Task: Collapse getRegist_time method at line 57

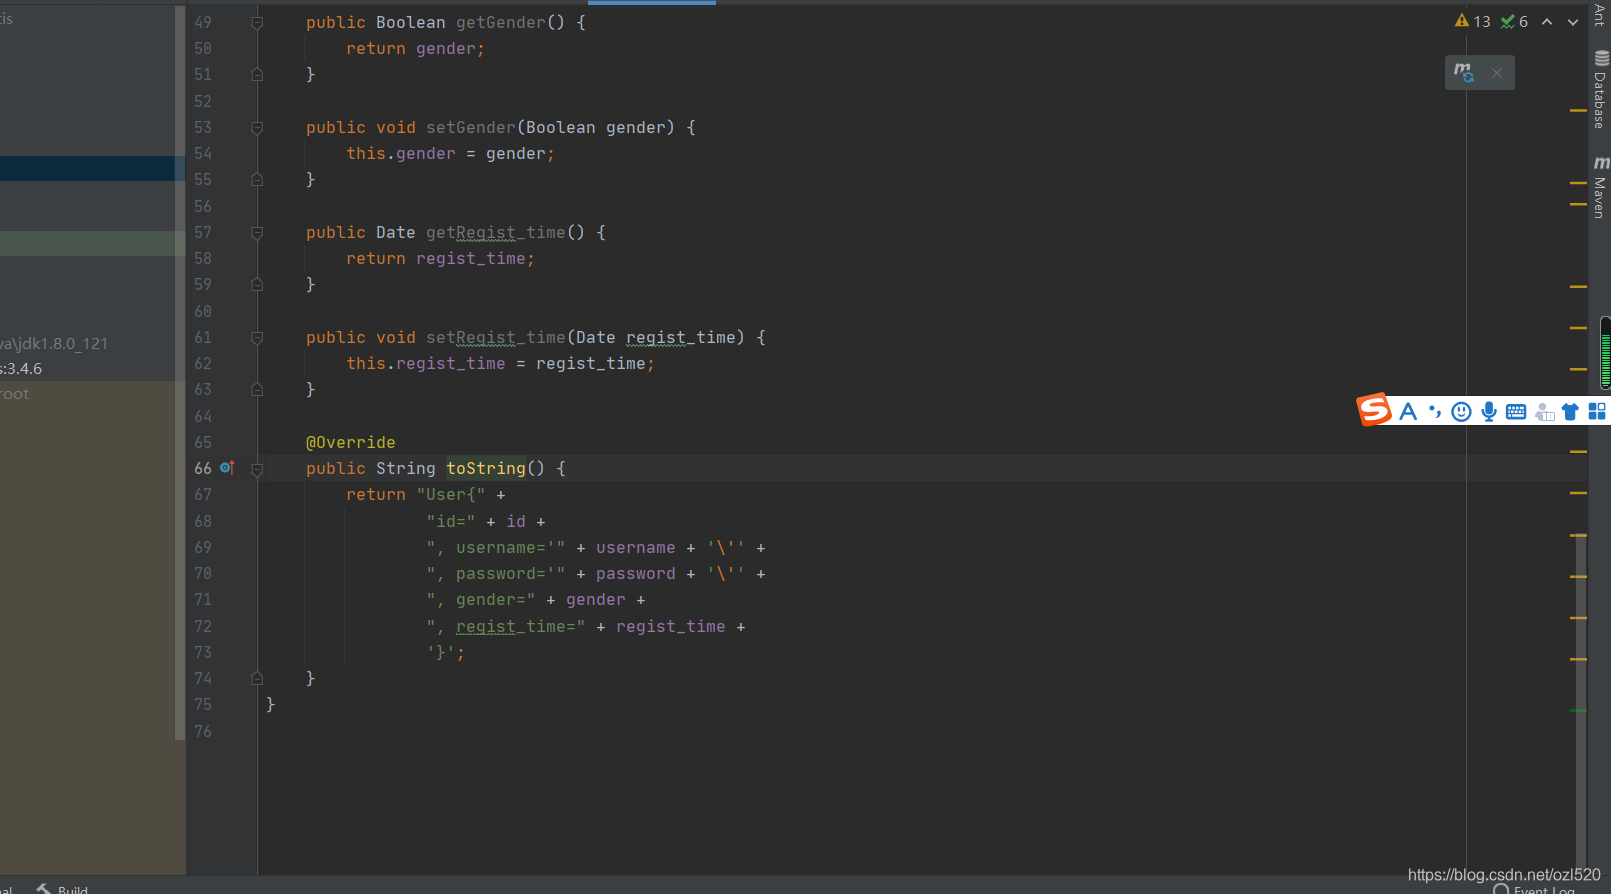Action: (x=257, y=232)
